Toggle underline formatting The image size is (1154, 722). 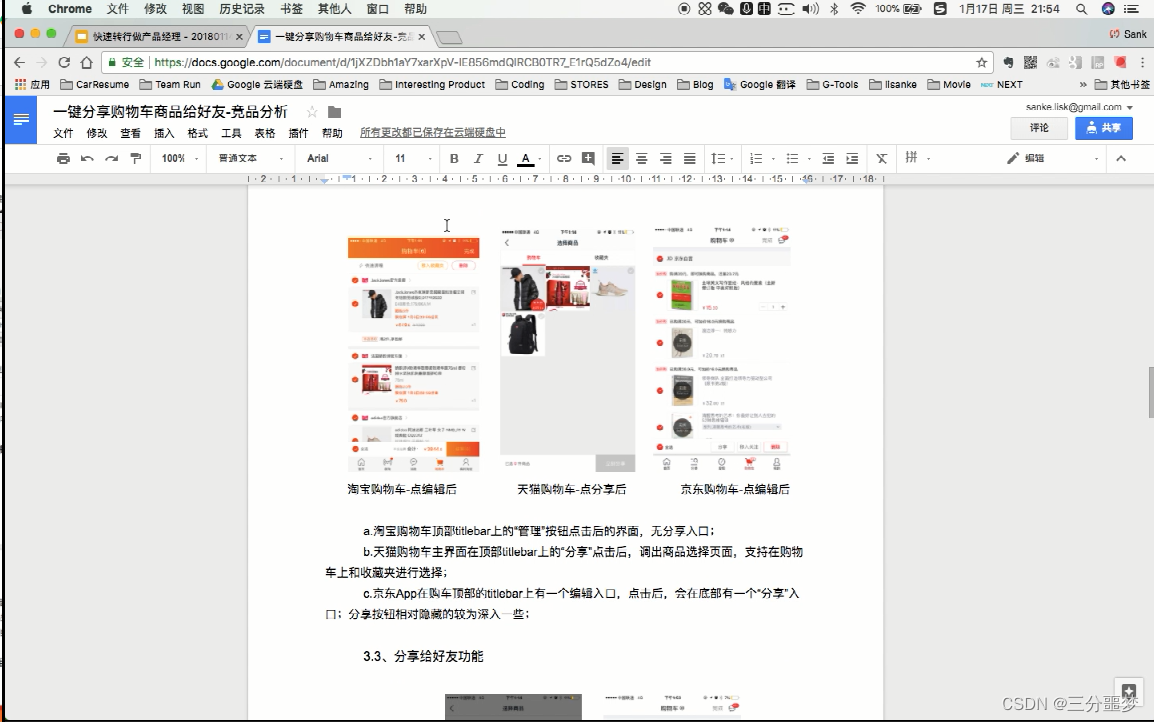(502, 158)
